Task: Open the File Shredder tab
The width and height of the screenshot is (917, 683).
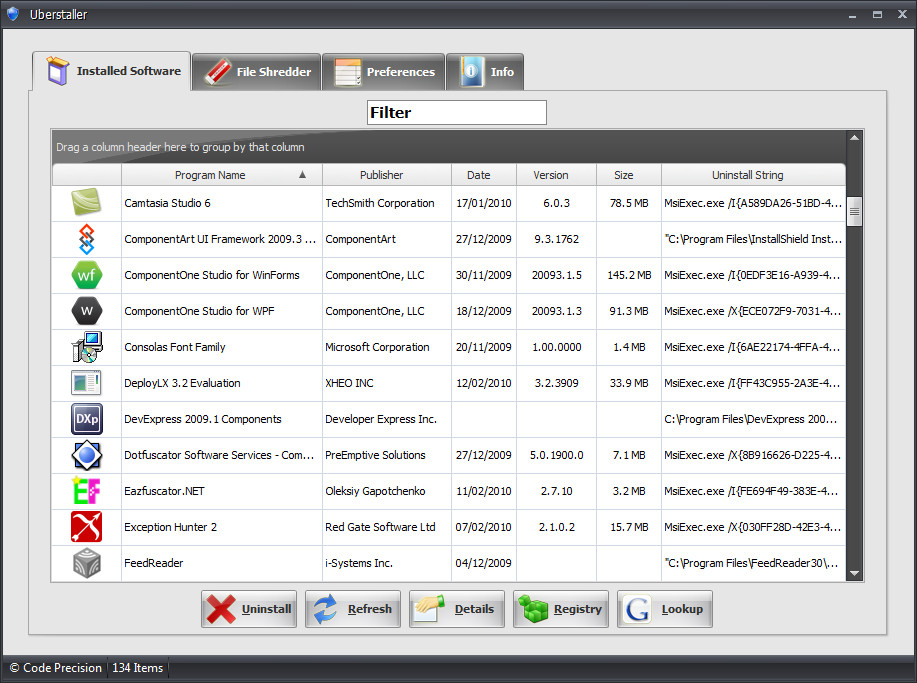Action: (x=256, y=72)
